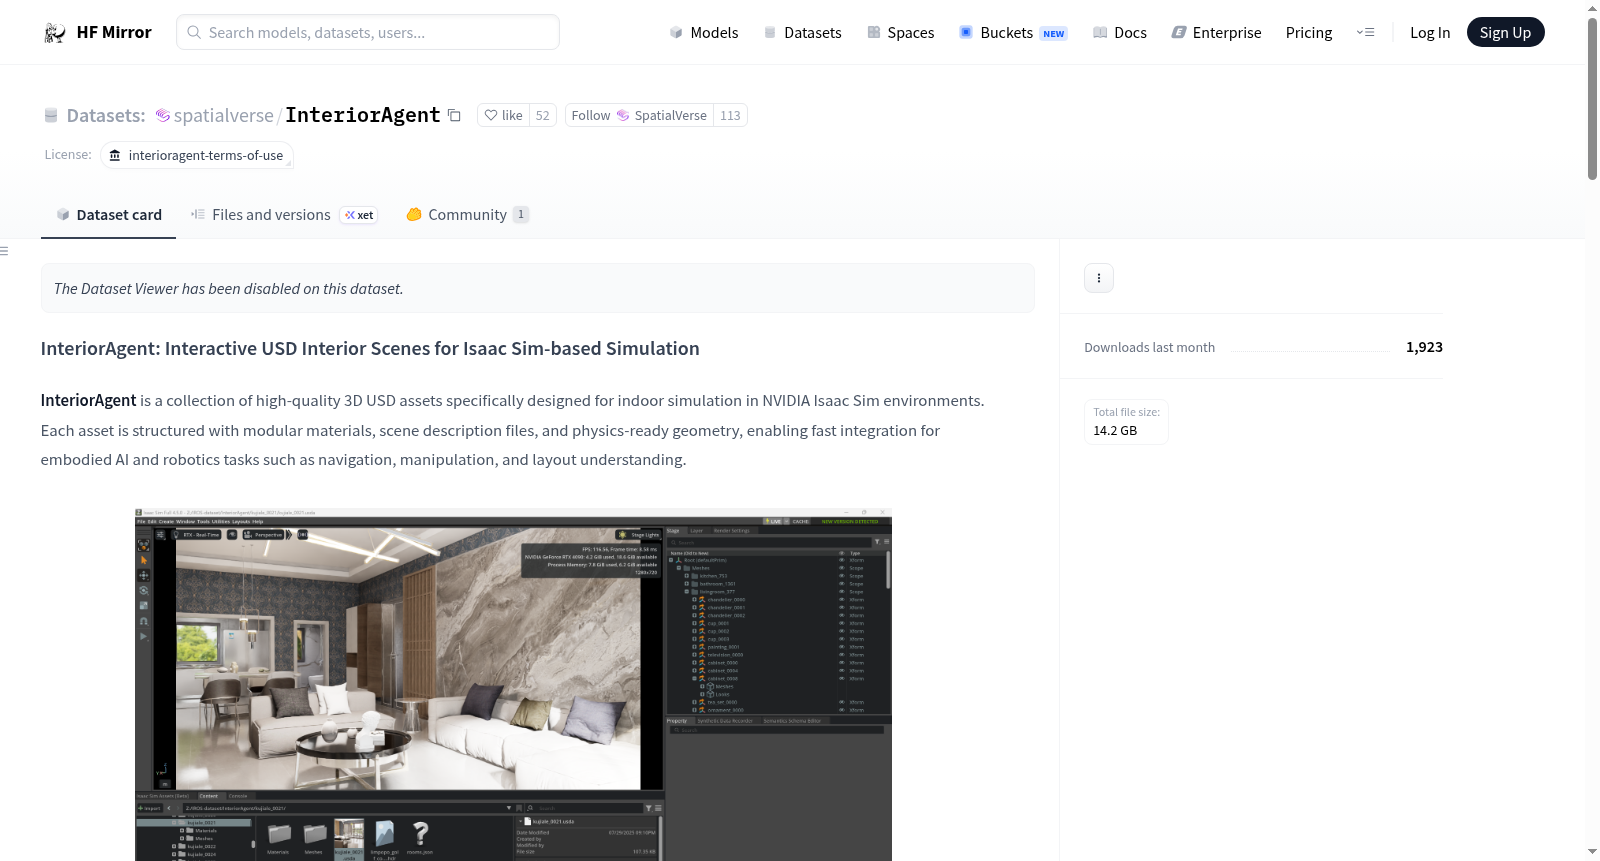Click the search magnifier icon
The width and height of the screenshot is (1600, 861).
(x=194, y=32)
